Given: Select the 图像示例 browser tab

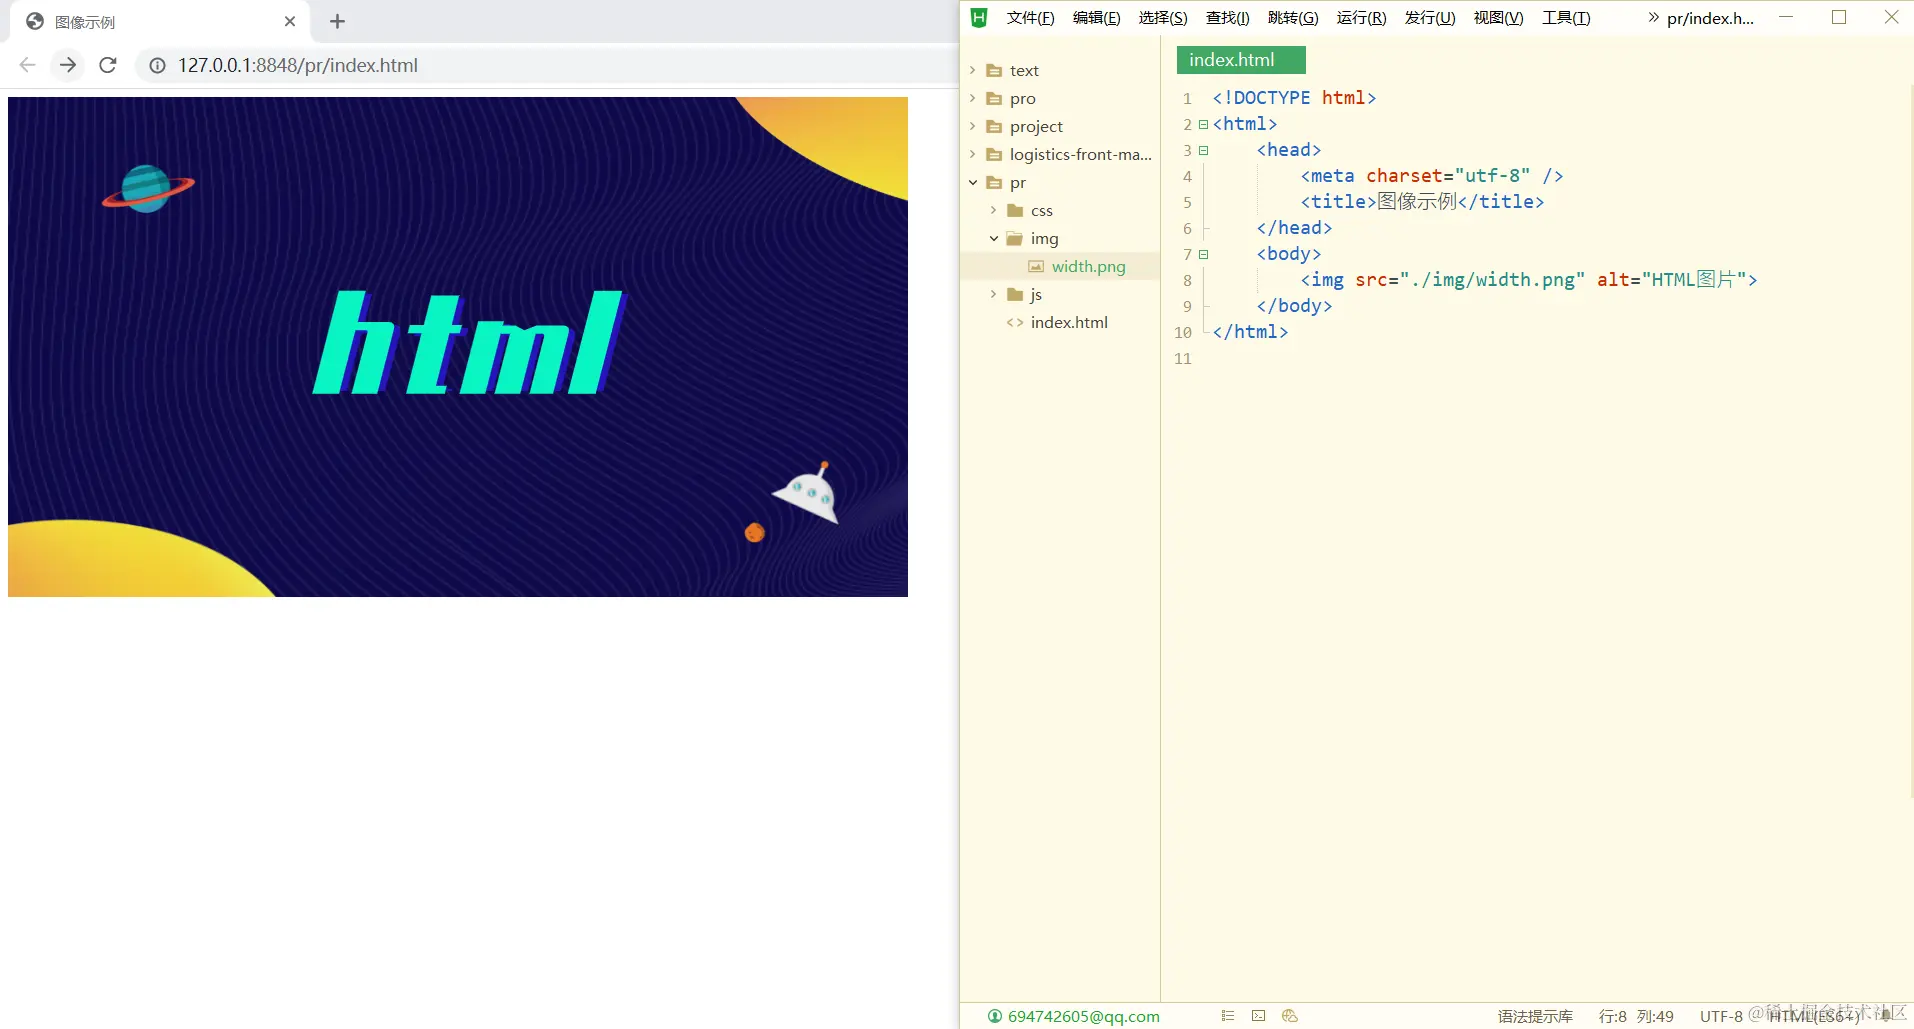Looking at the screenshot, I should tap(160, 21).
